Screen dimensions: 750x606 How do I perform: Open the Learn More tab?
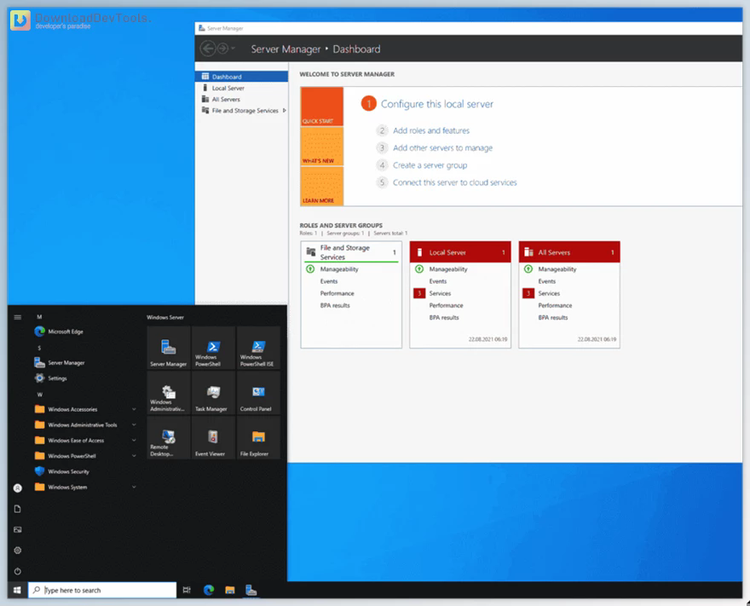click(x=322, y=186)
